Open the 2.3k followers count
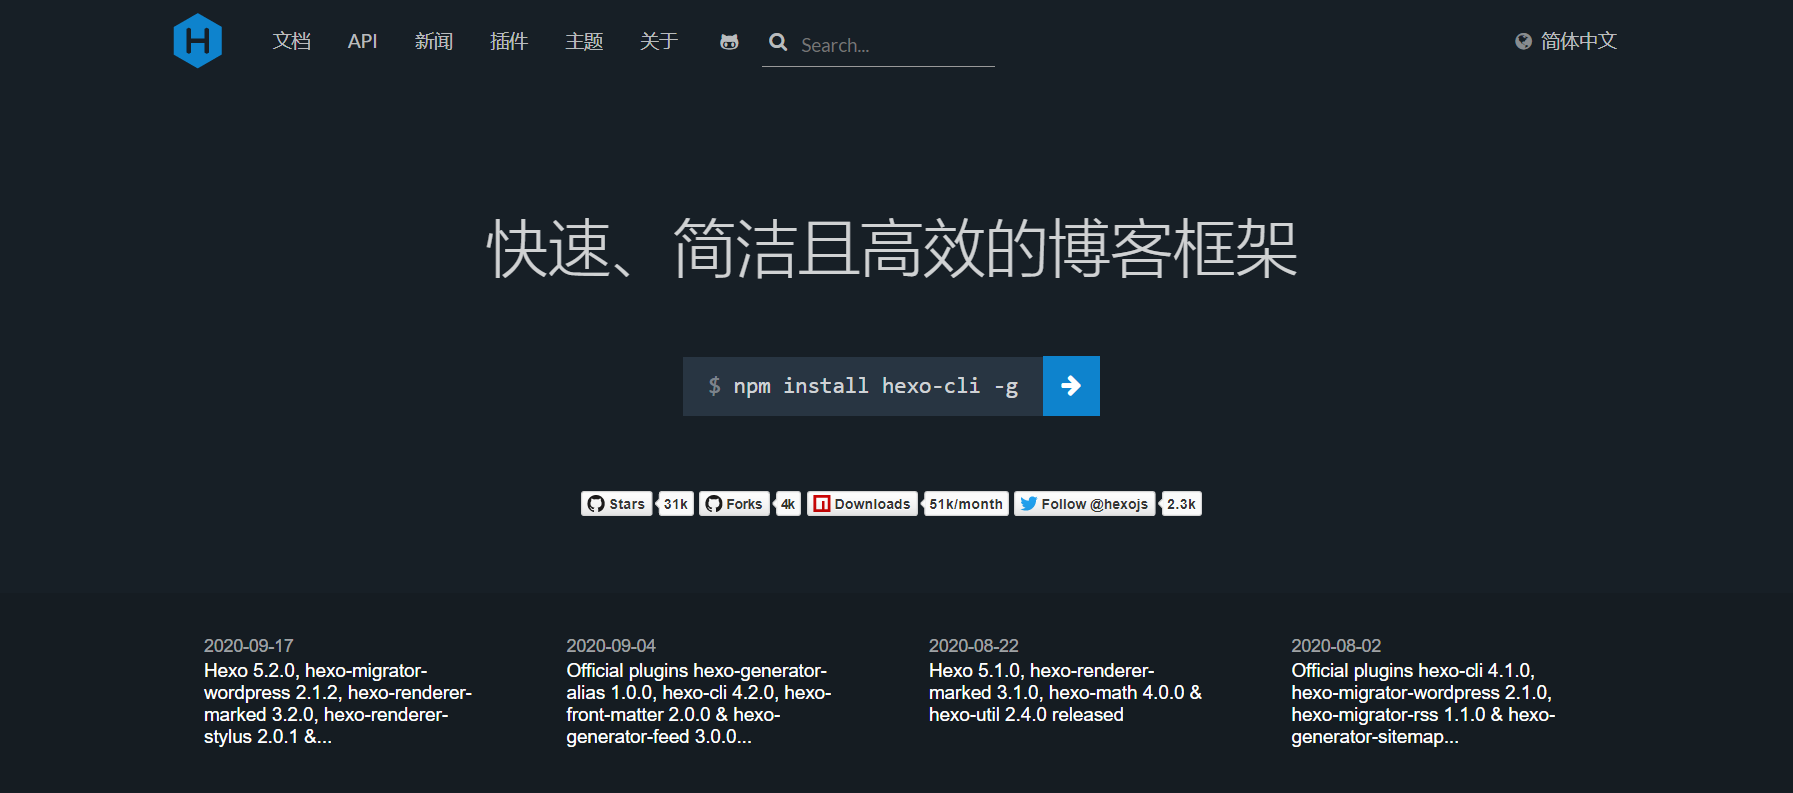 coord(1181,504)
